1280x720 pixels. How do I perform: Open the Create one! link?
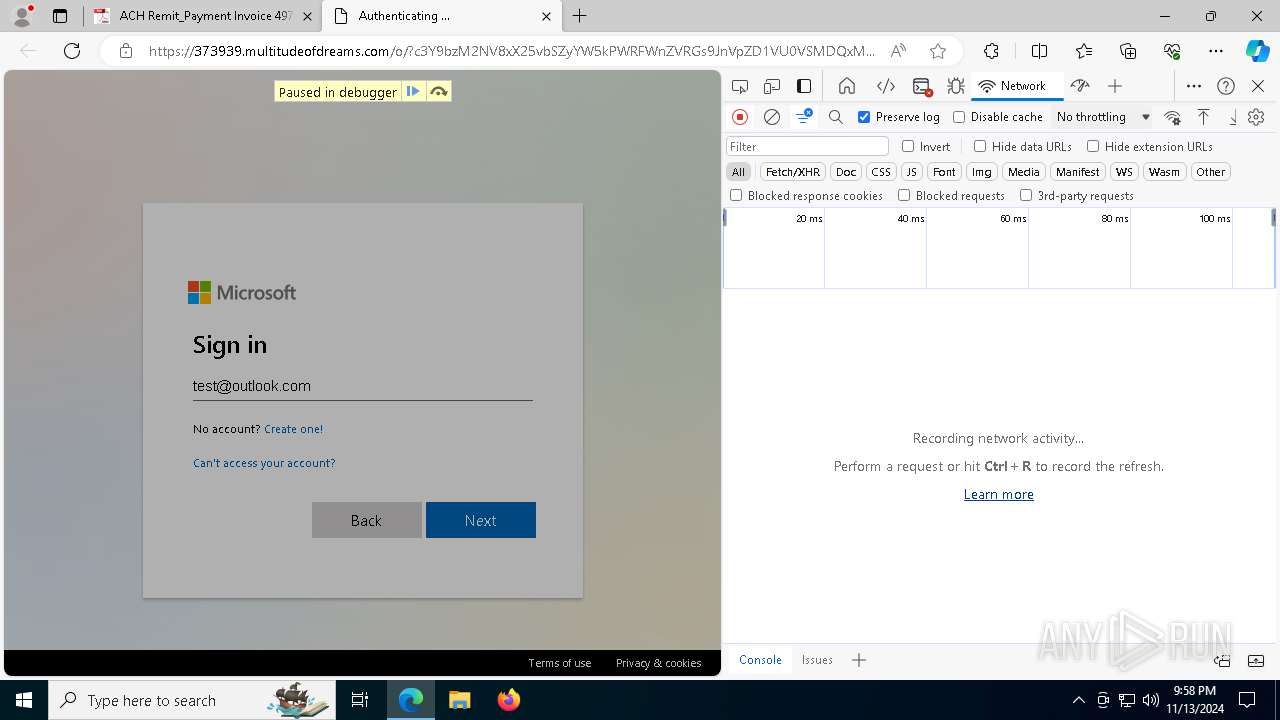pyautogui.click(x=293, y=429)
